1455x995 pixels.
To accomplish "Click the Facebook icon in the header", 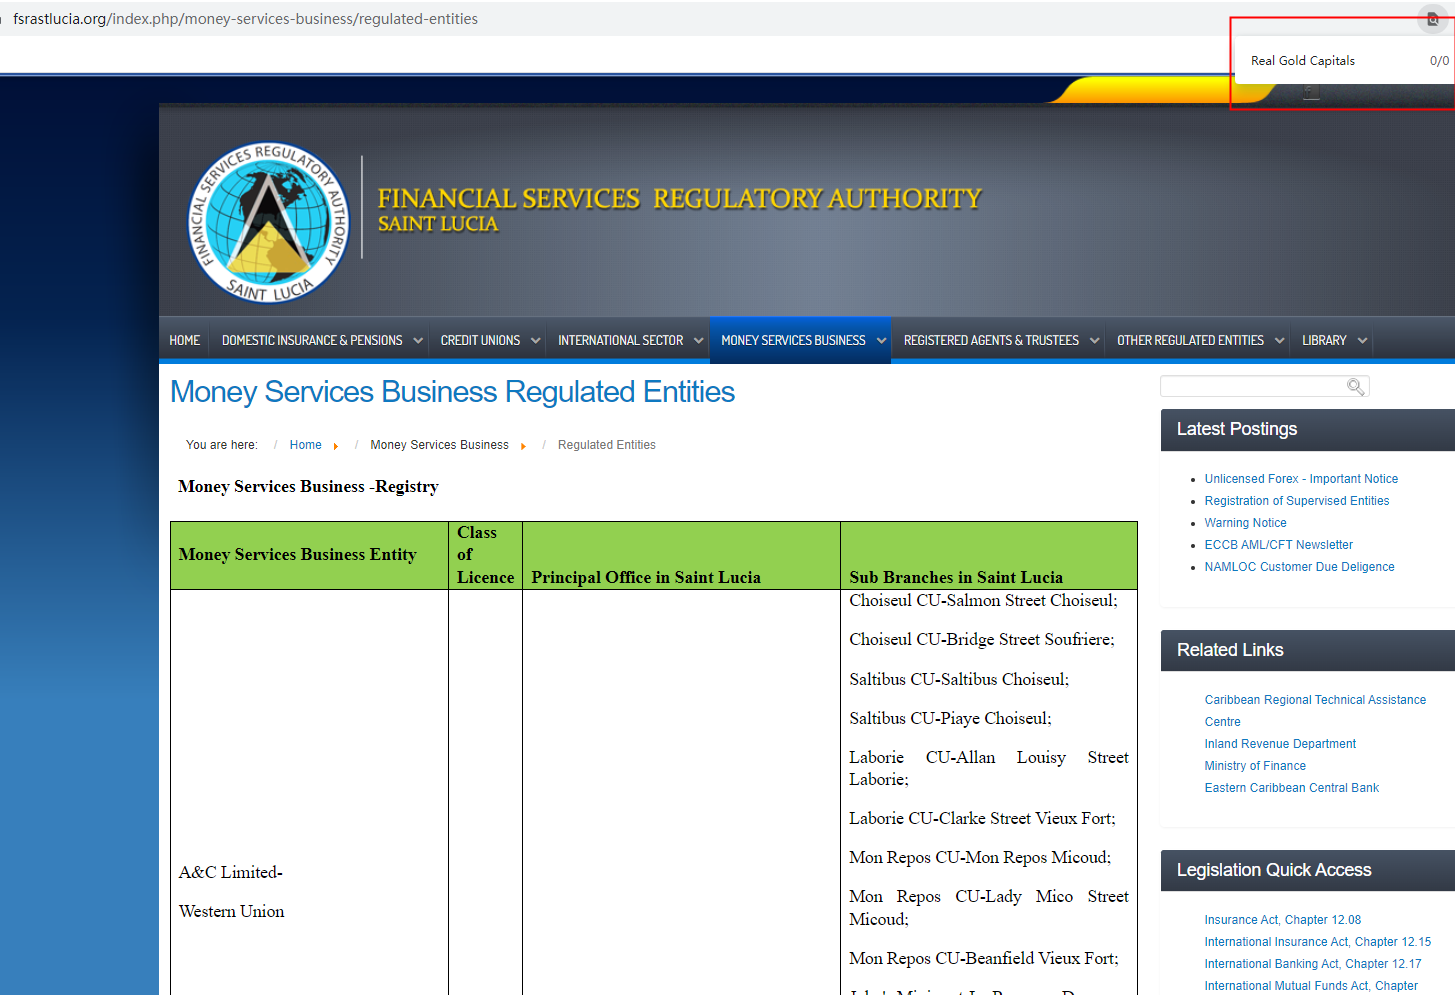I will [x=1311, y=93].
